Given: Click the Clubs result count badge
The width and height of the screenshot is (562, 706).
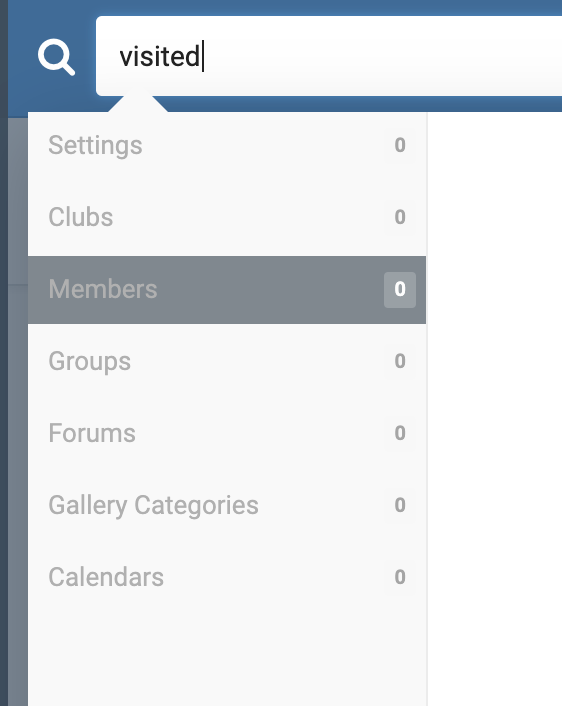Looking at the screenshot, I should (400, 217).
